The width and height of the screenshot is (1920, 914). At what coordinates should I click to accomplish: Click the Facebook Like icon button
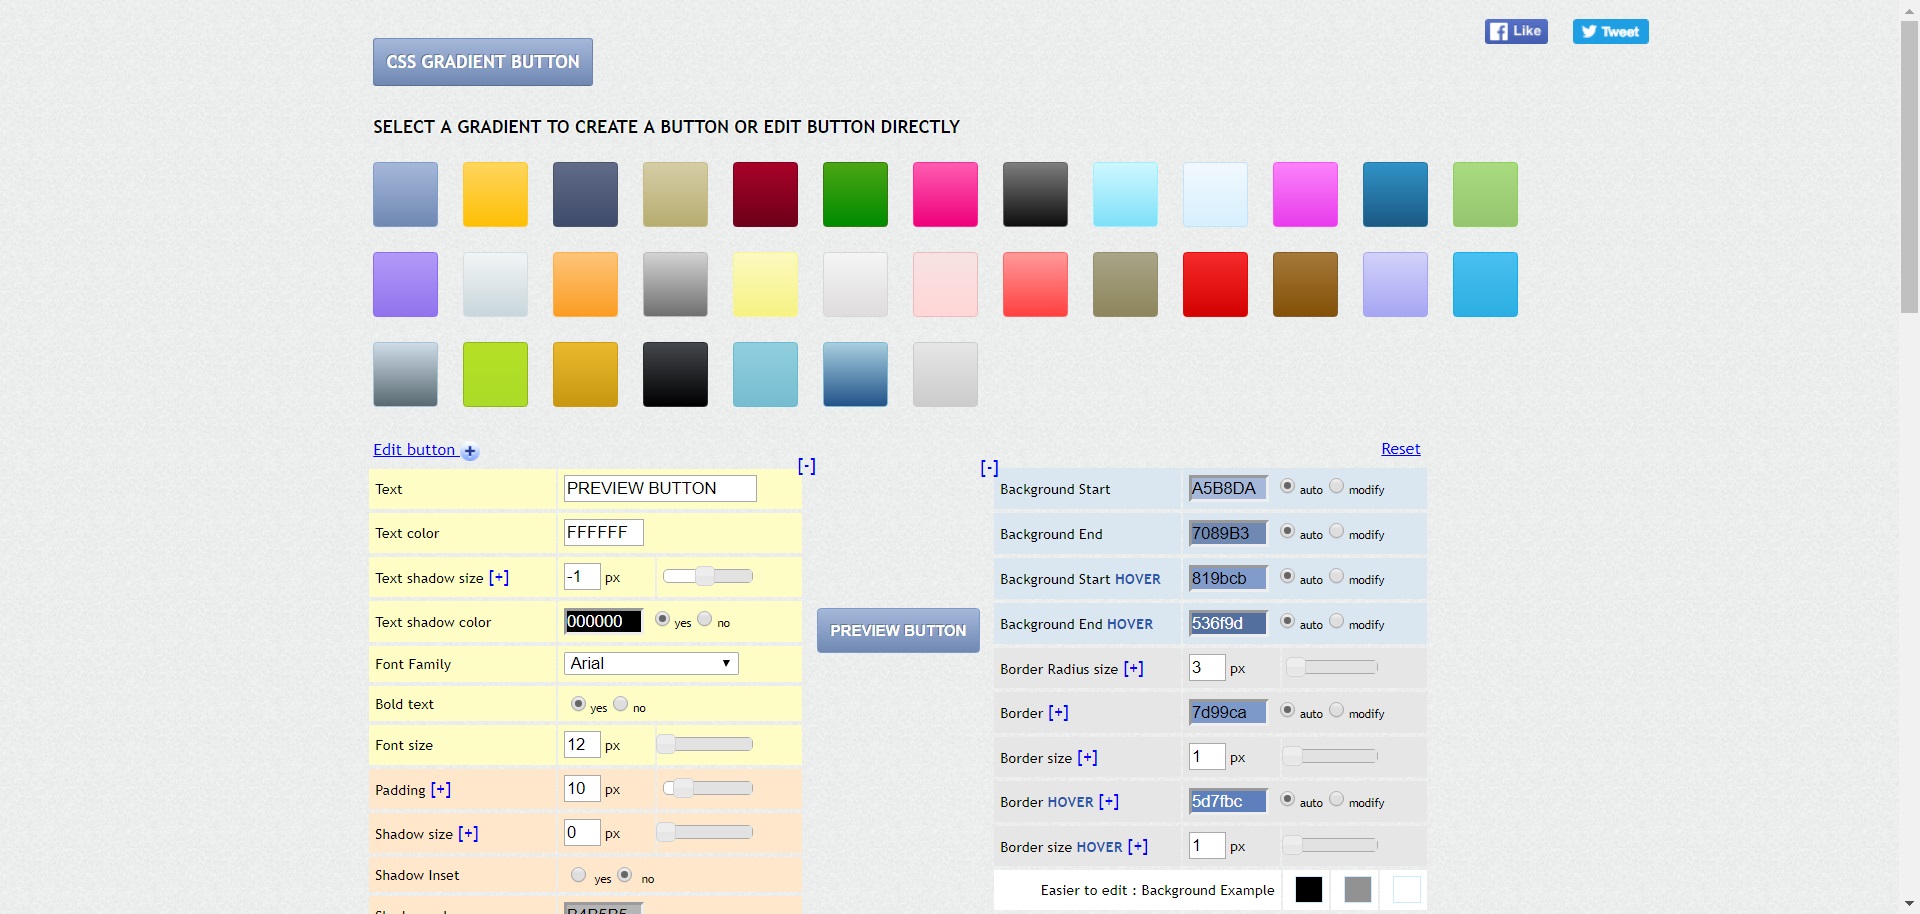click(x=1515, y=31)
